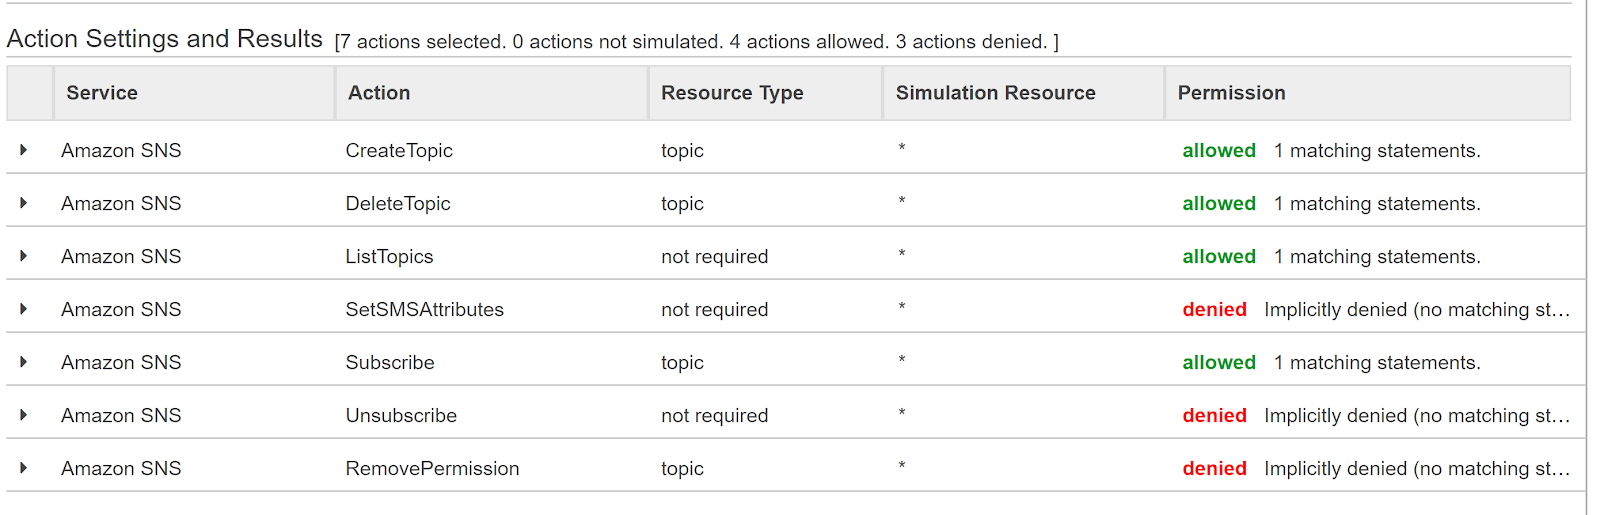Expand the DeleteTopic row arrow
This screenshot has width=1600, height=515.
(23, 203)
